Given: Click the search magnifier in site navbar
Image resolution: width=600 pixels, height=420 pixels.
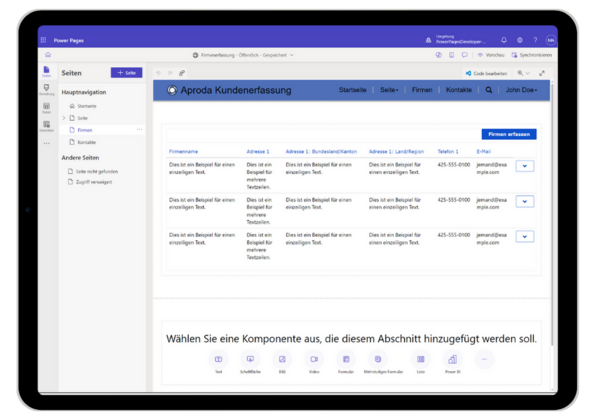Looking at the screenshot, I should click(x=489, y=90).
